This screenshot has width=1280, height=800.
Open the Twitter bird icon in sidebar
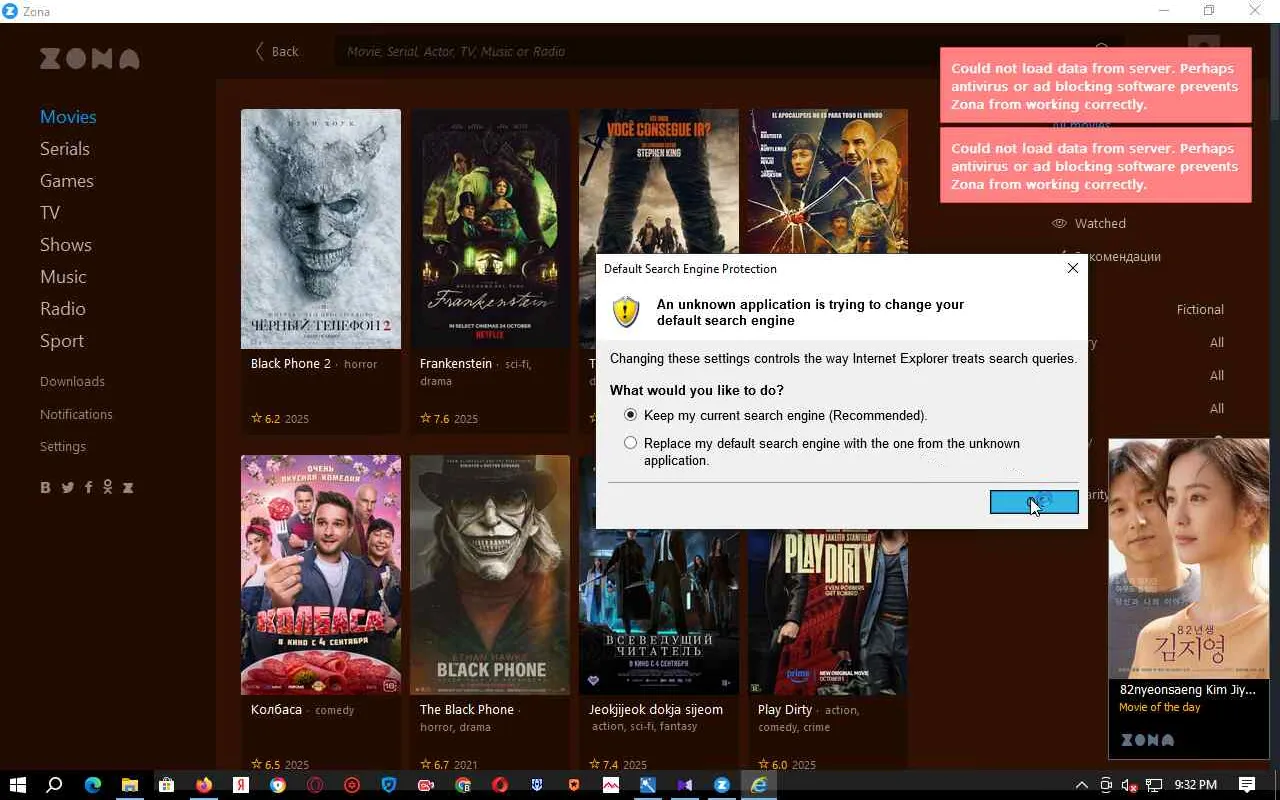68,487
